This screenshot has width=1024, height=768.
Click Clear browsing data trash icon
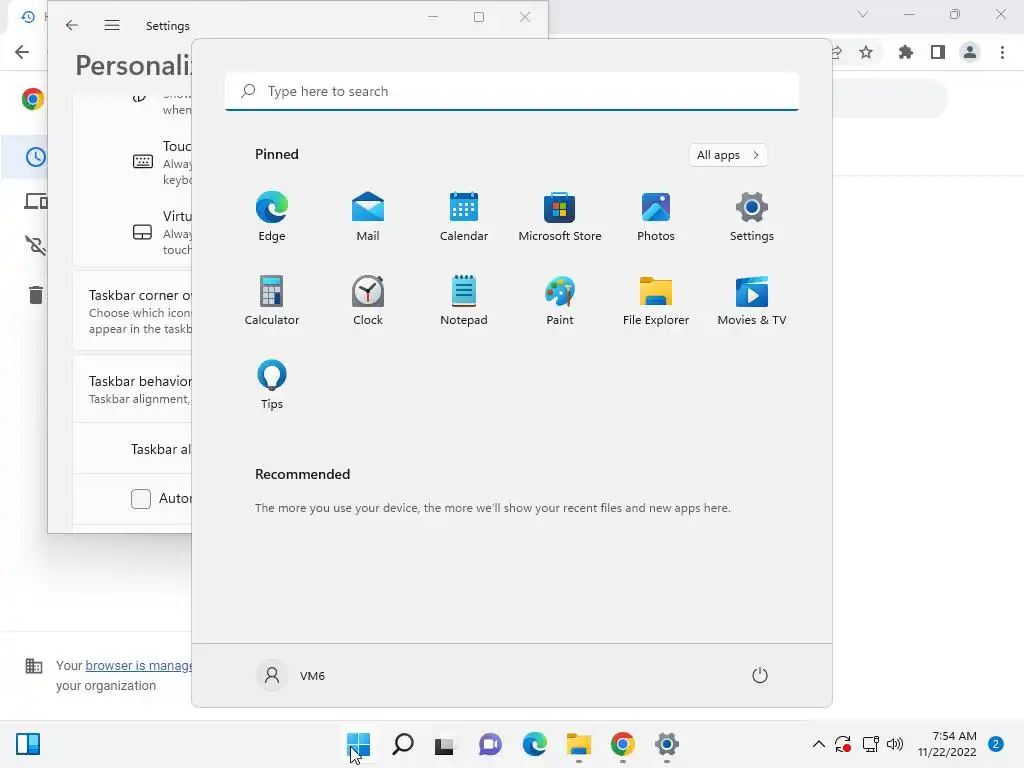click(35, 295)
